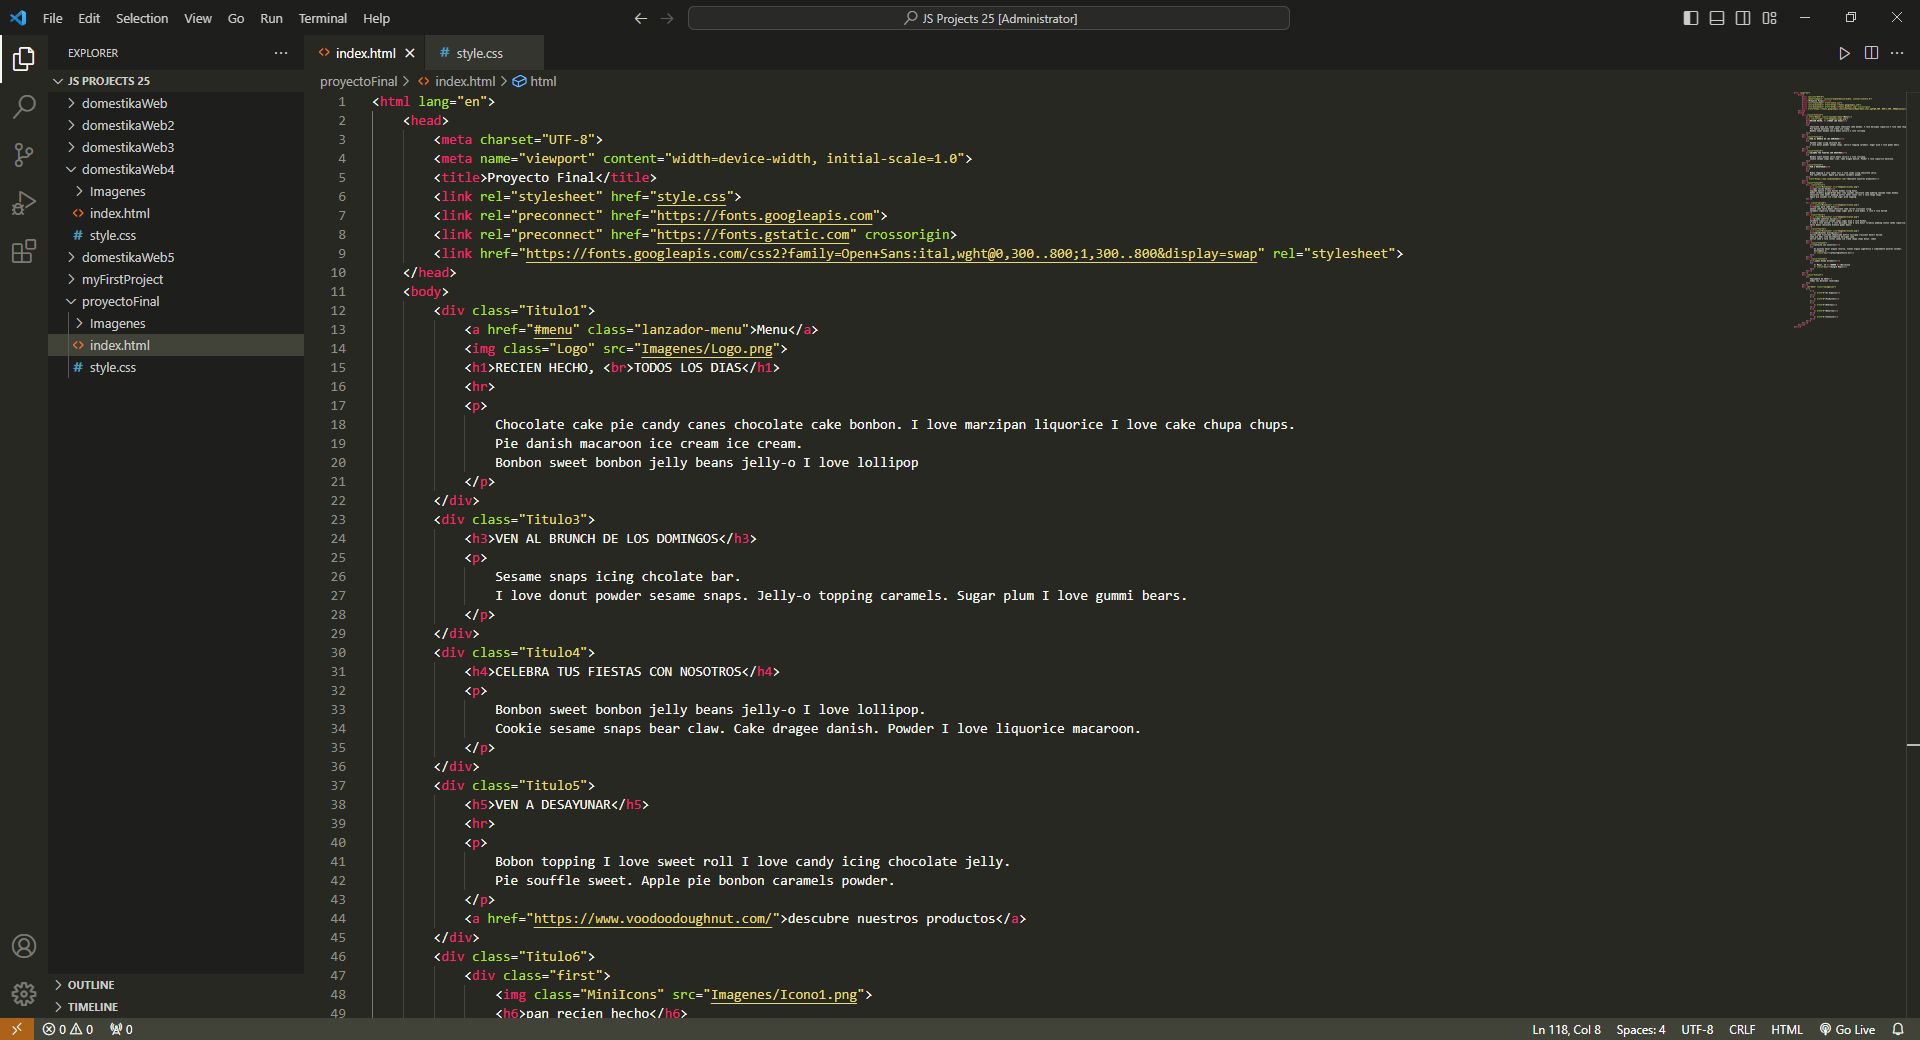Click the HTML language mode in status bar
This screenshot has width=1920, height=1040.
(1786, 1029)
